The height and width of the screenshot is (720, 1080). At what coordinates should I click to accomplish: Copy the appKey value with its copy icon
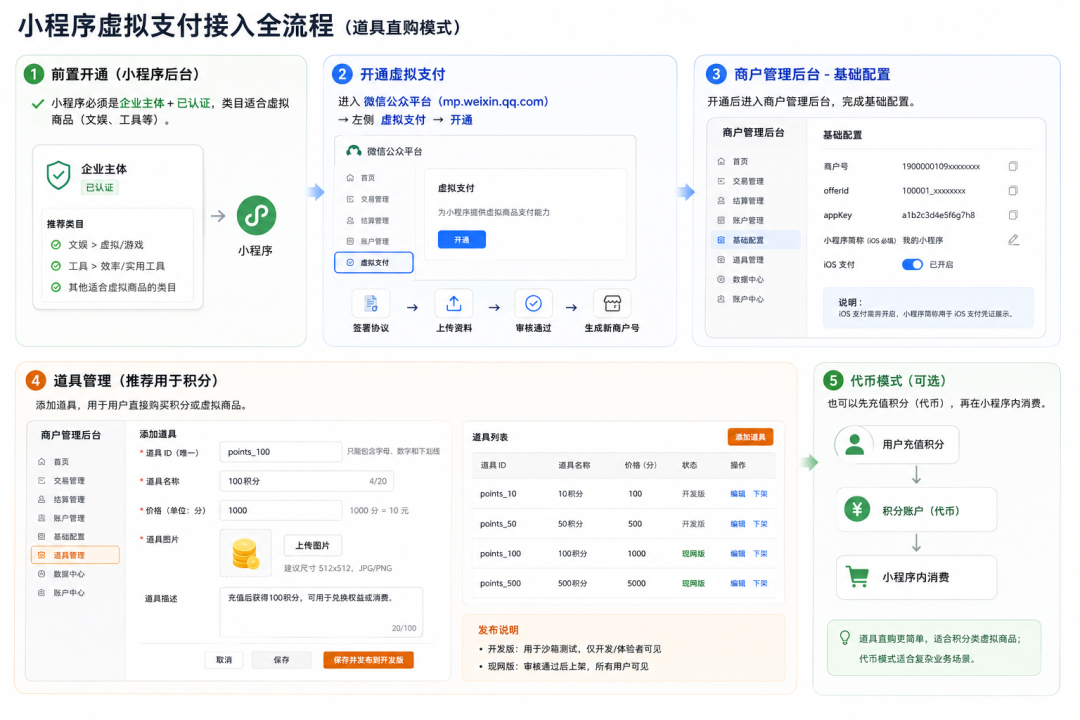coord(1013,215)
